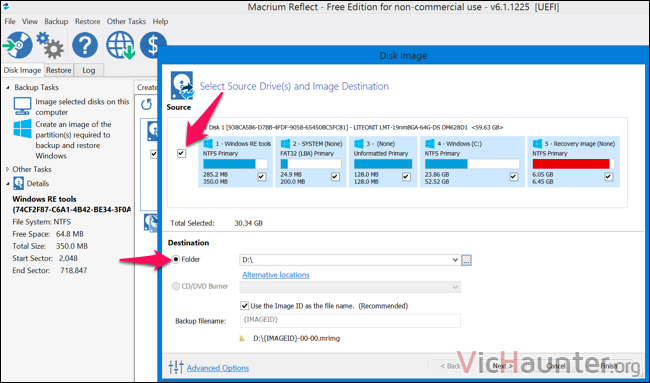The image size is (650, 383).
Task: Click the Disk 1 LITEONIT header text
Action: pos(354,127)
